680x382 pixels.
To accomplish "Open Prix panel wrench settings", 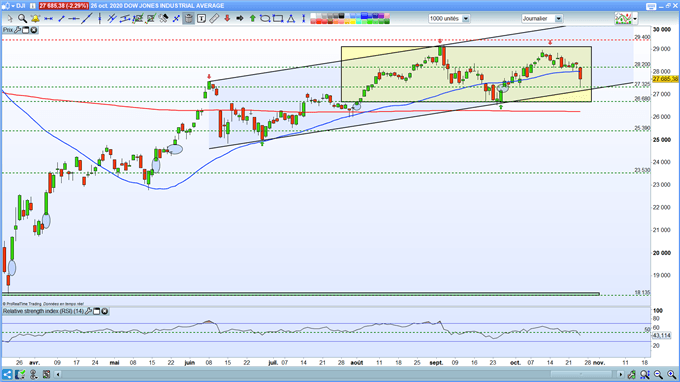I will tap(18, 30).
